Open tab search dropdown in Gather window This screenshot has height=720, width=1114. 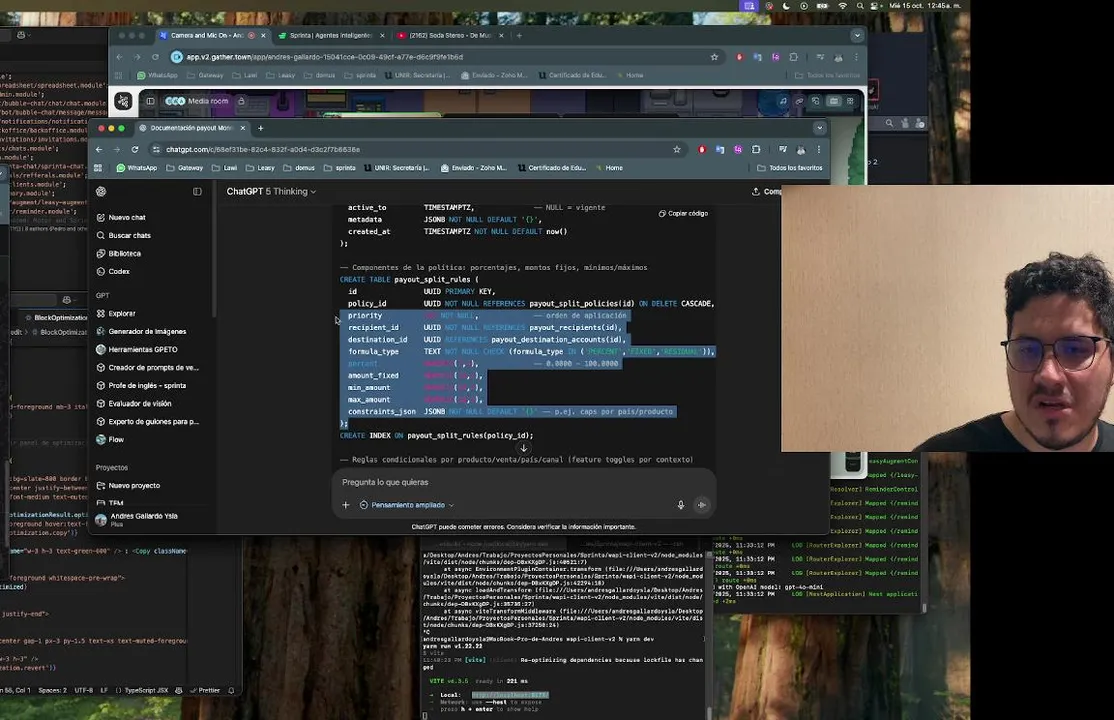click(857, 35)
